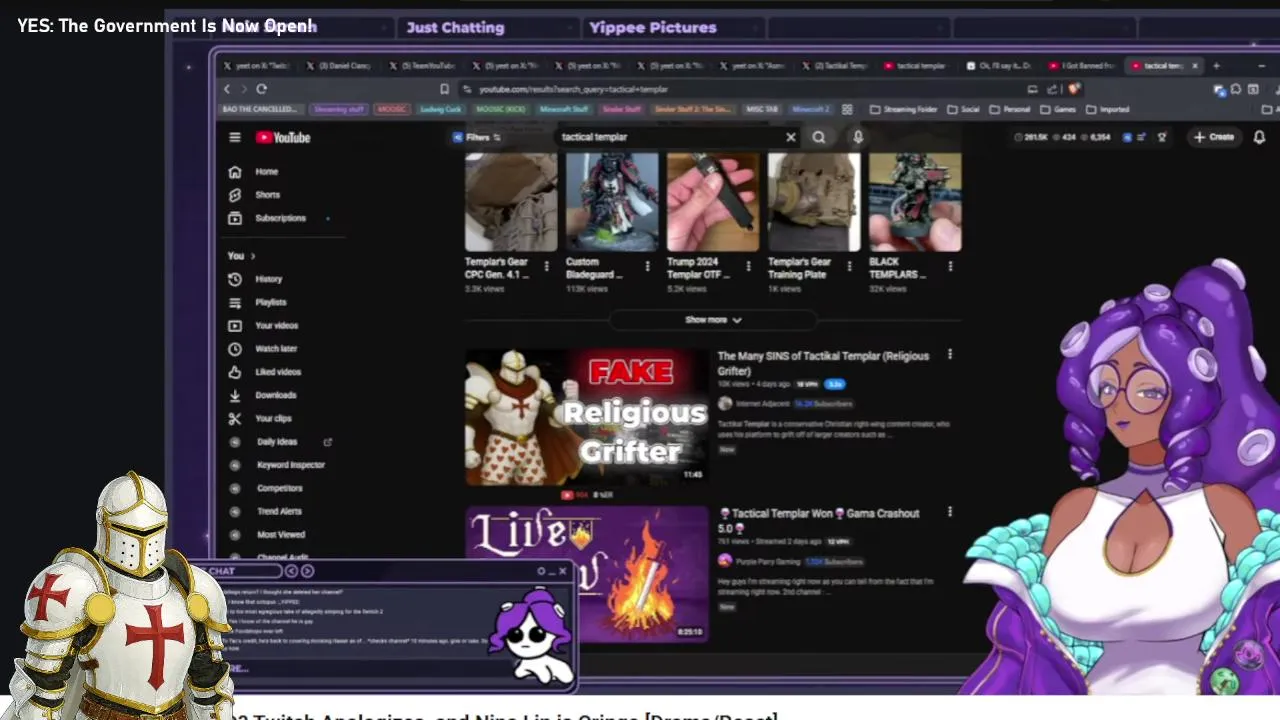Open options for Tactical Templar Won video
This screenshot has width=1280, height=720.
949,512
